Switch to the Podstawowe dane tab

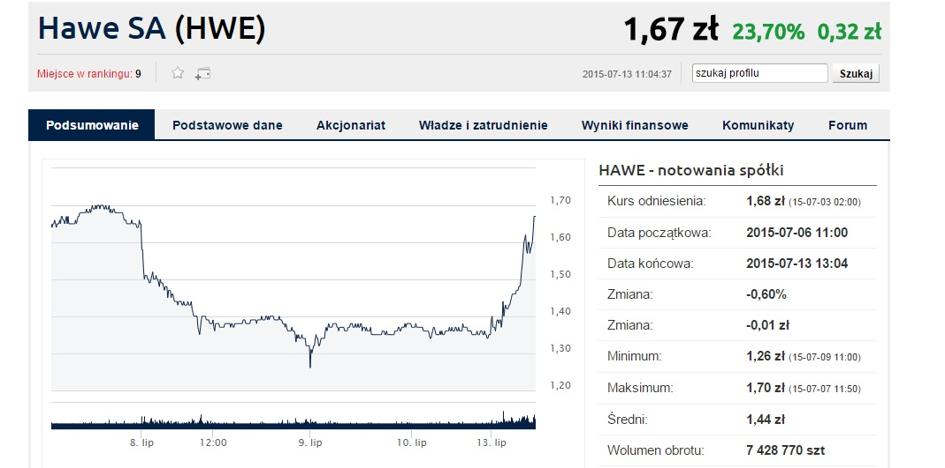click(x=227, y=125)
